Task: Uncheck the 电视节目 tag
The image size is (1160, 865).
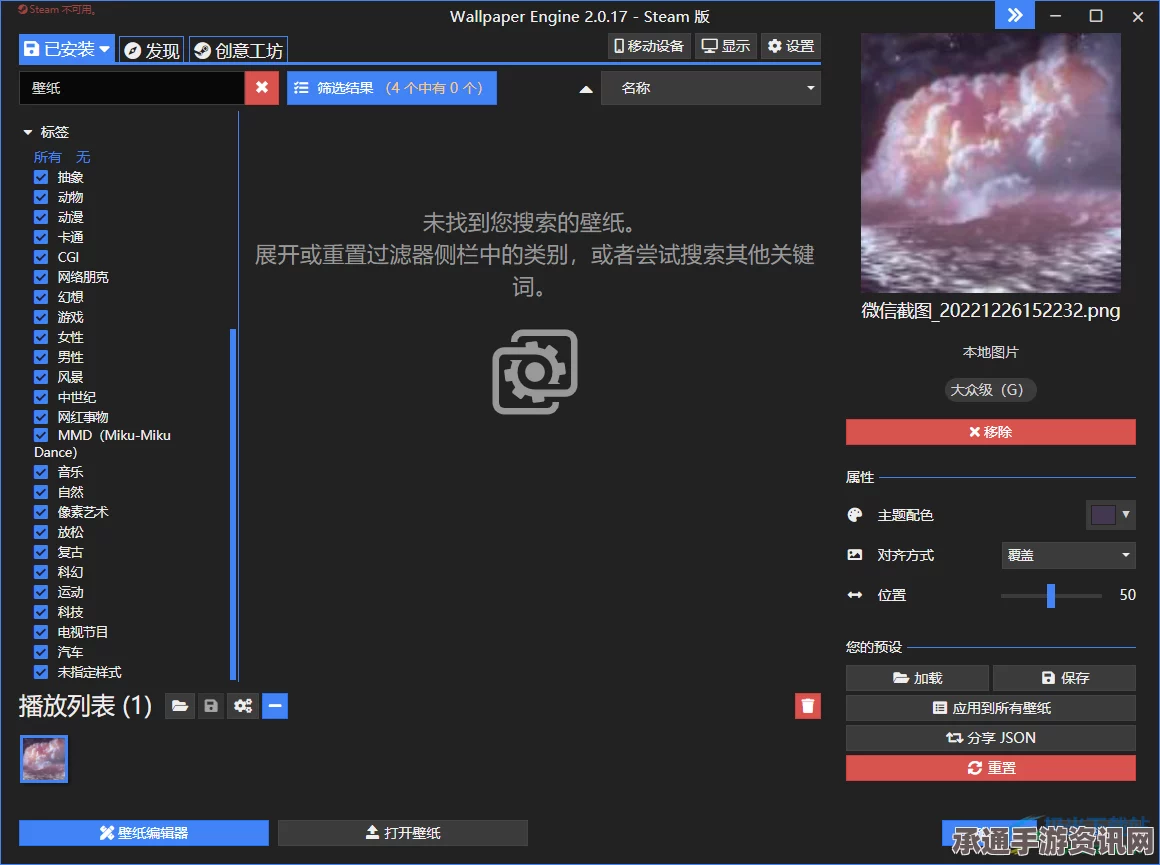Action: (41, 631)
